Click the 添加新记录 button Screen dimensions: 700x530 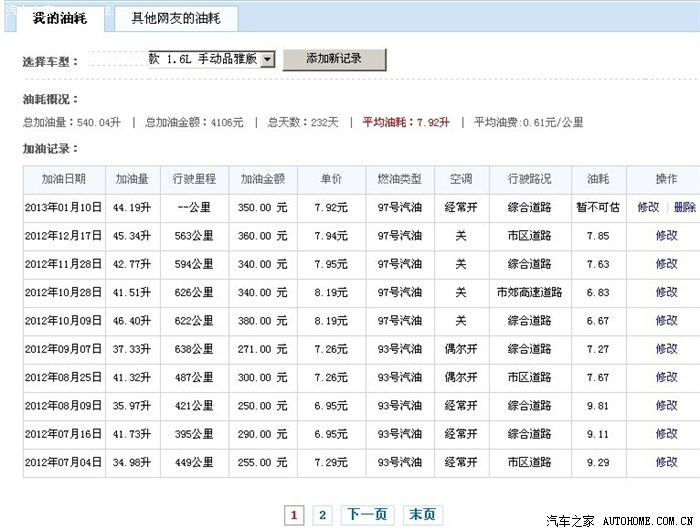click(334, 59)
